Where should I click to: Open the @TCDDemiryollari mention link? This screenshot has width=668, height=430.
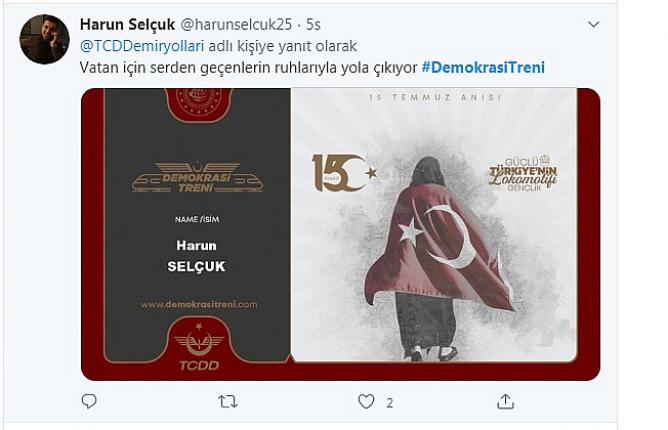click(x=142, y=46)
